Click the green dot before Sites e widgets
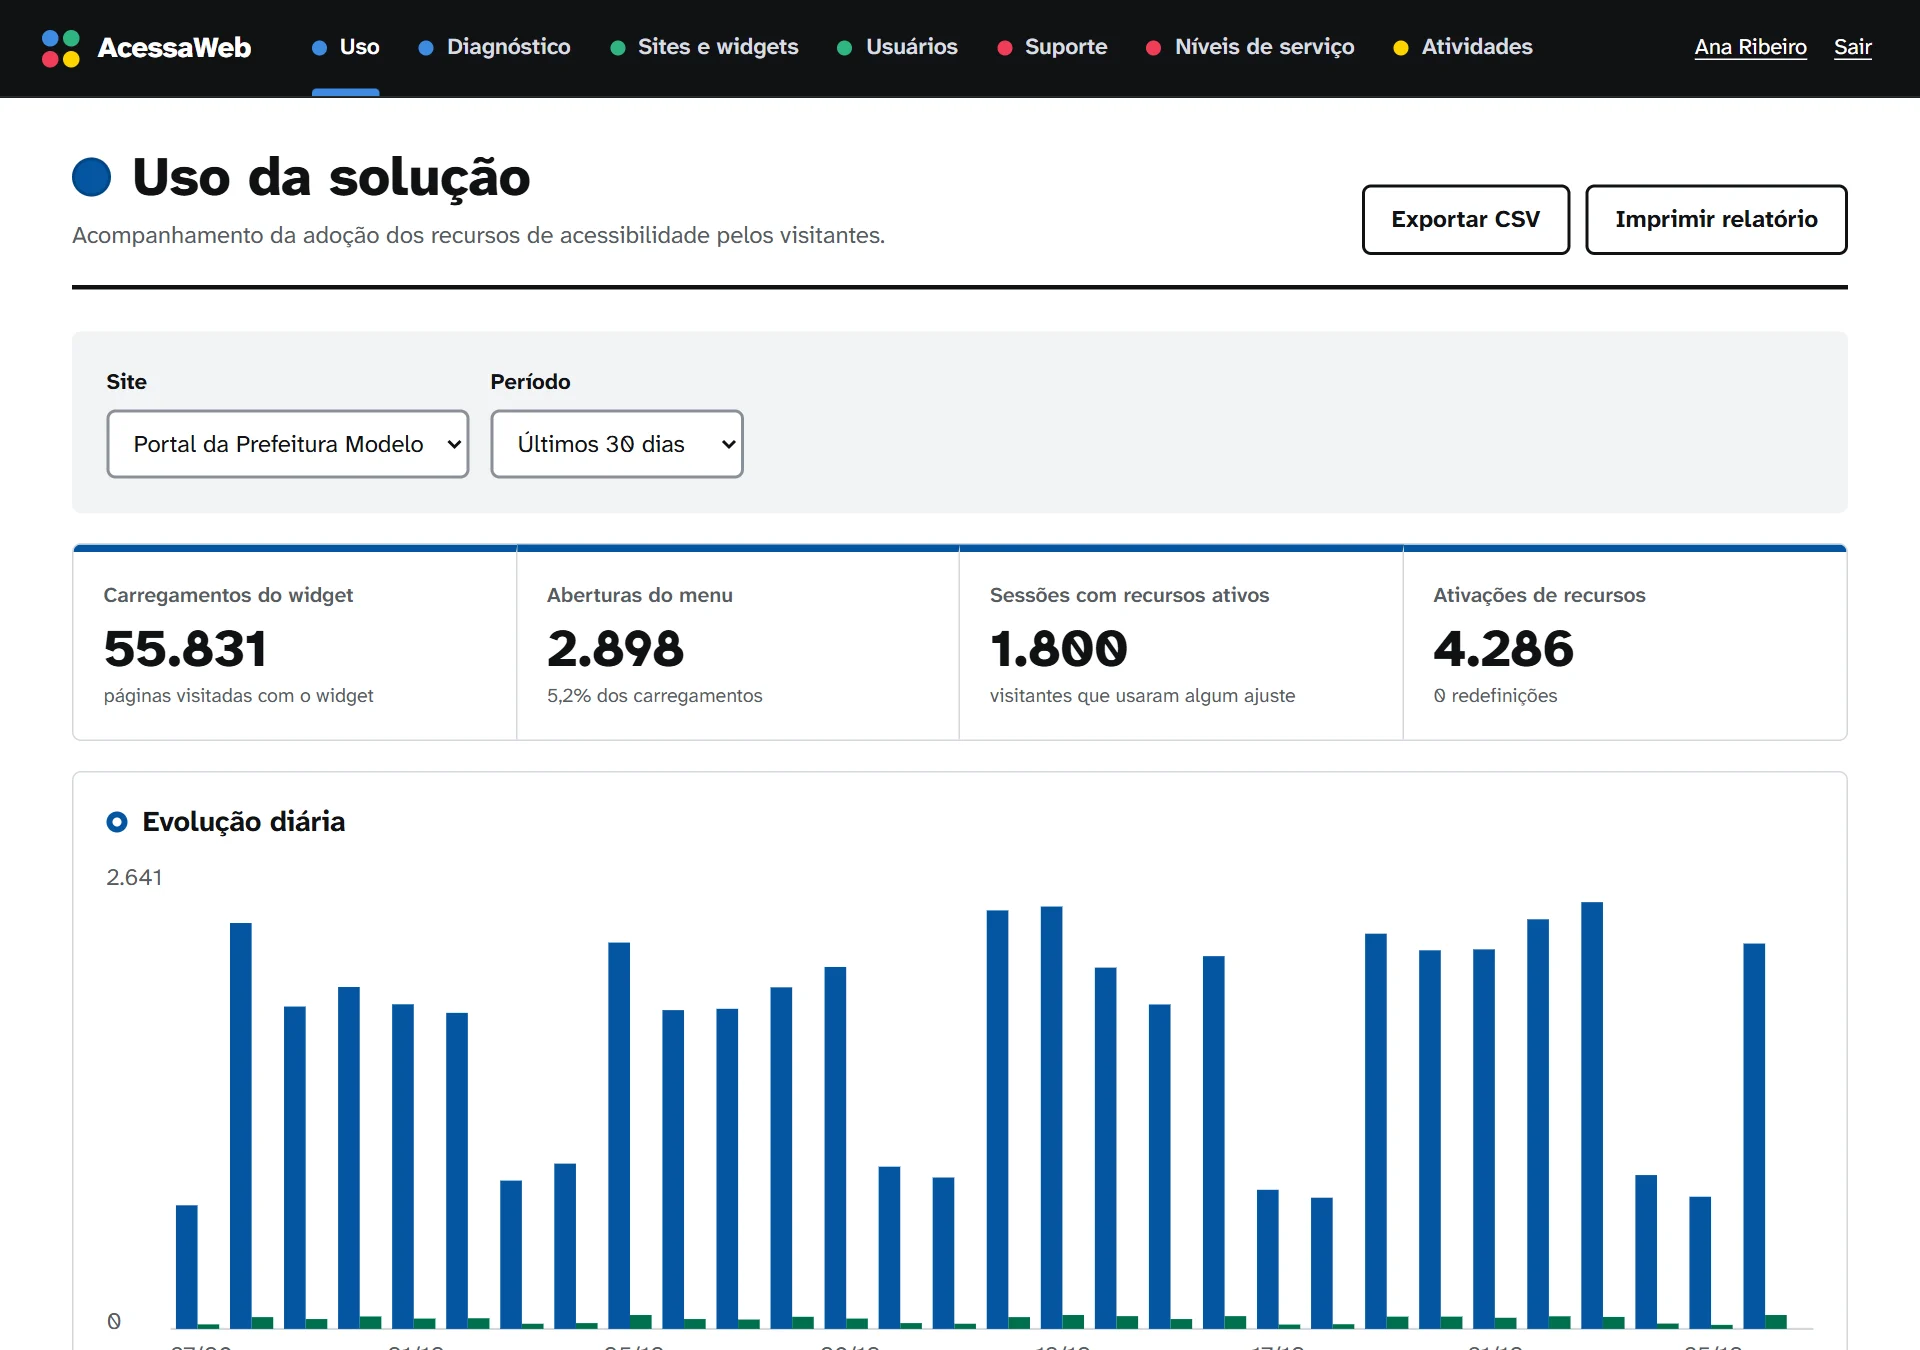Image resolution: width=1920 pixels, height=1350 pixels. pos(618,48)
